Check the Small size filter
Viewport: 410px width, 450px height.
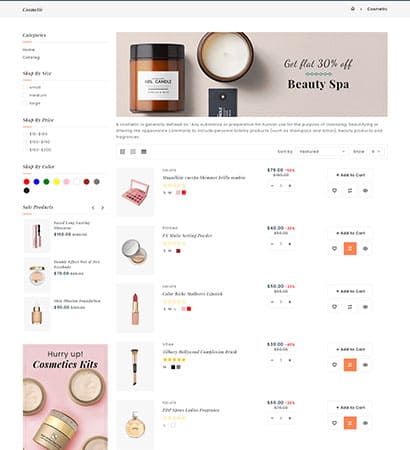point(25,87)
